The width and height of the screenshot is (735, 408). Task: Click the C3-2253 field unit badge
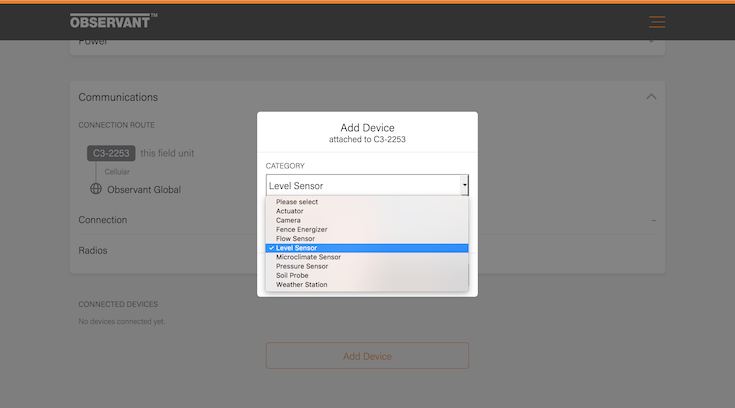click(x=110, y=153)
